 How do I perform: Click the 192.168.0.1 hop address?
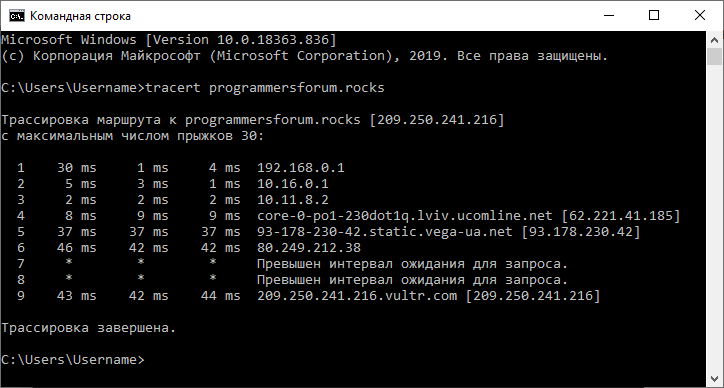coord(301,168)
